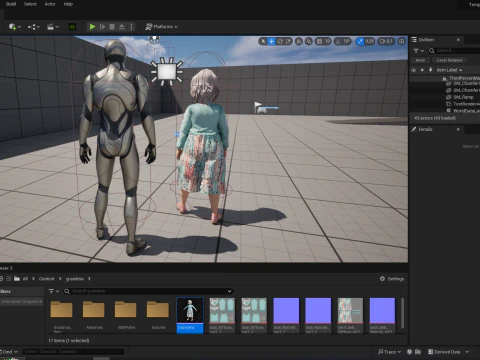Open the Select menu
The image size is (480, 360).
(x=30, y=4)
